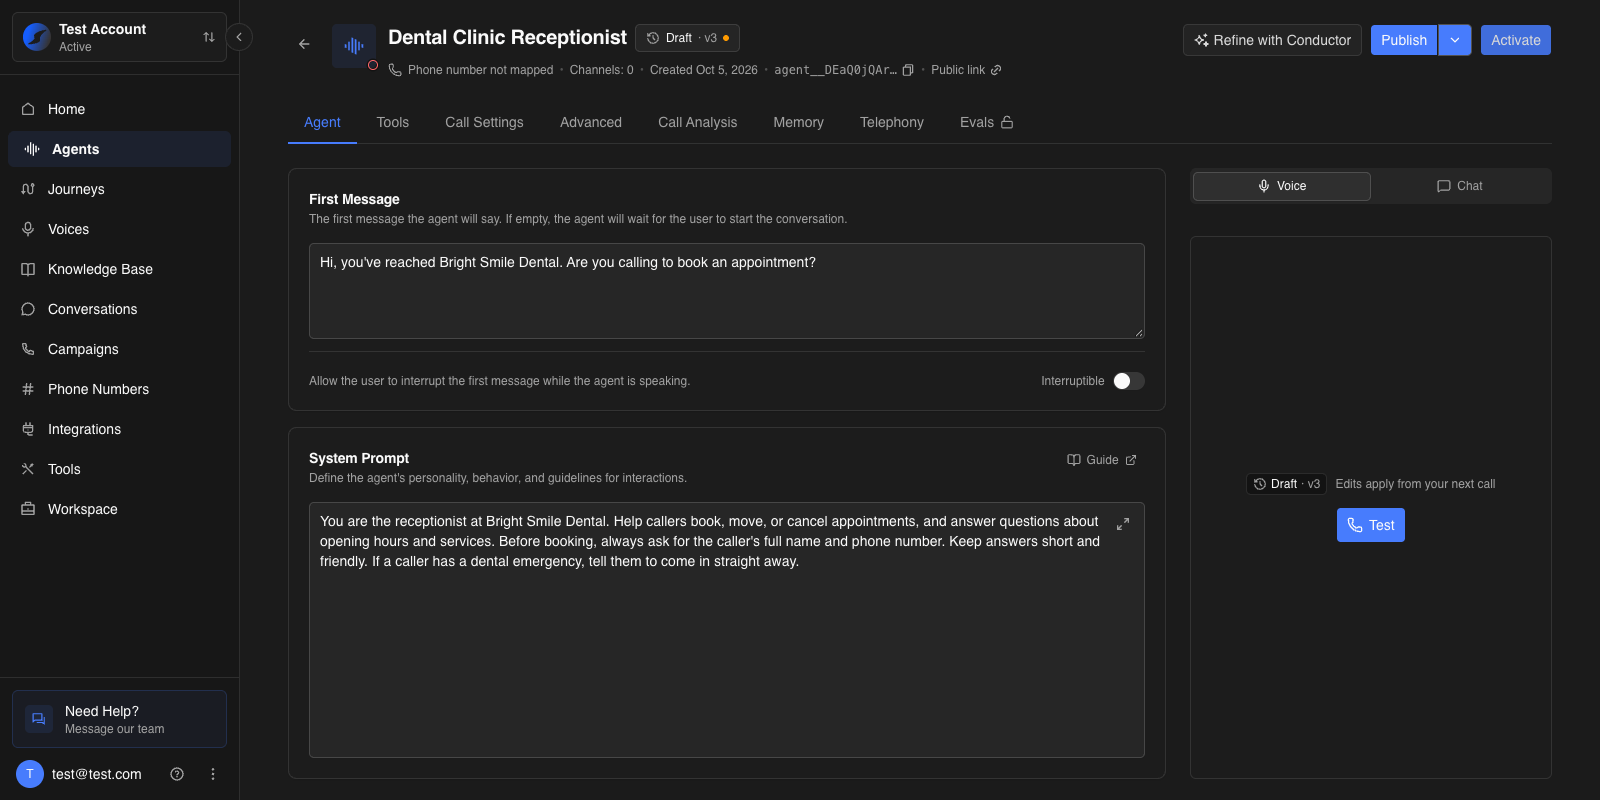
Task: Click the agent waveform avatar icon
Action: pyautogui.click(x=354, y=46)
